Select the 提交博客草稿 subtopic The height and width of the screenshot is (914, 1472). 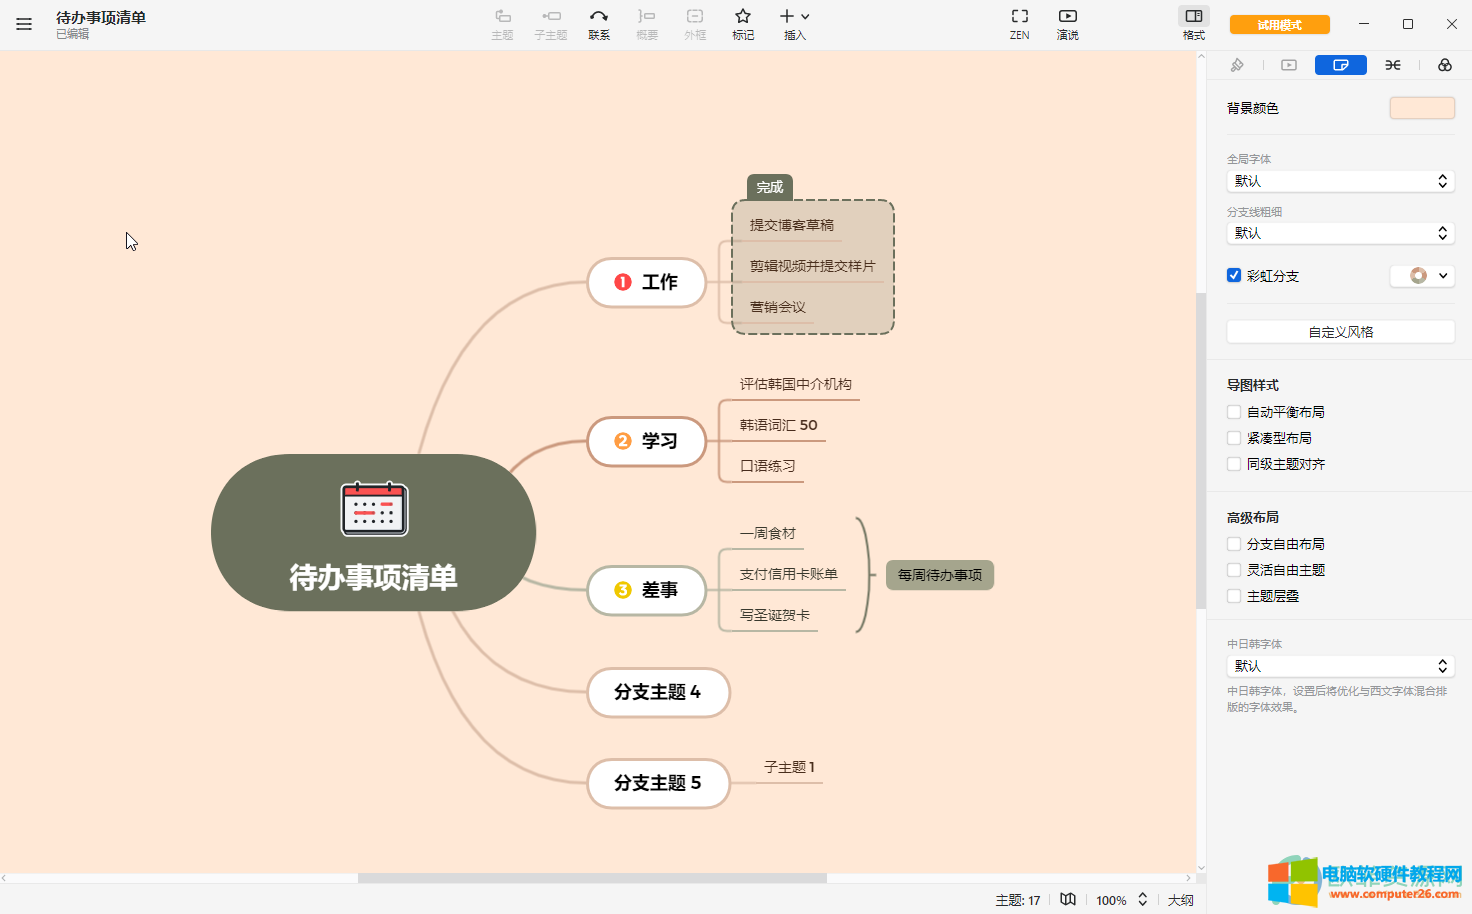point(792,225)
